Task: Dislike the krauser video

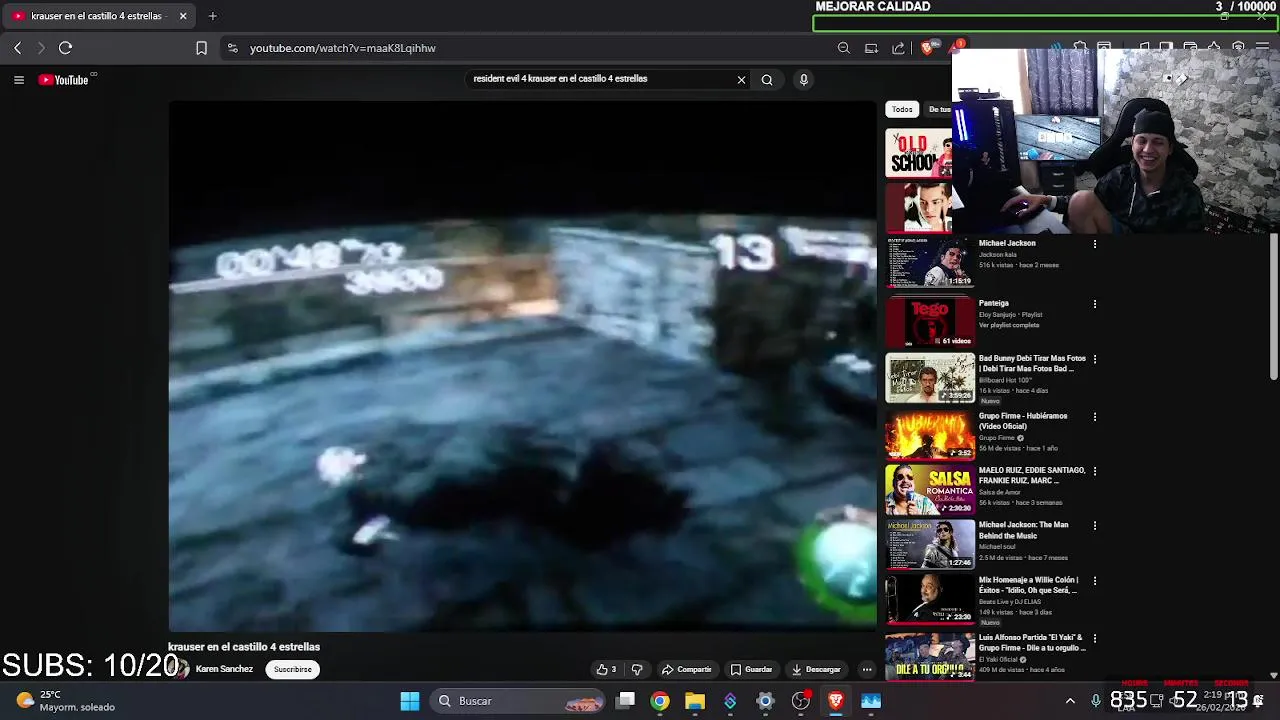Action: [637, 670]
